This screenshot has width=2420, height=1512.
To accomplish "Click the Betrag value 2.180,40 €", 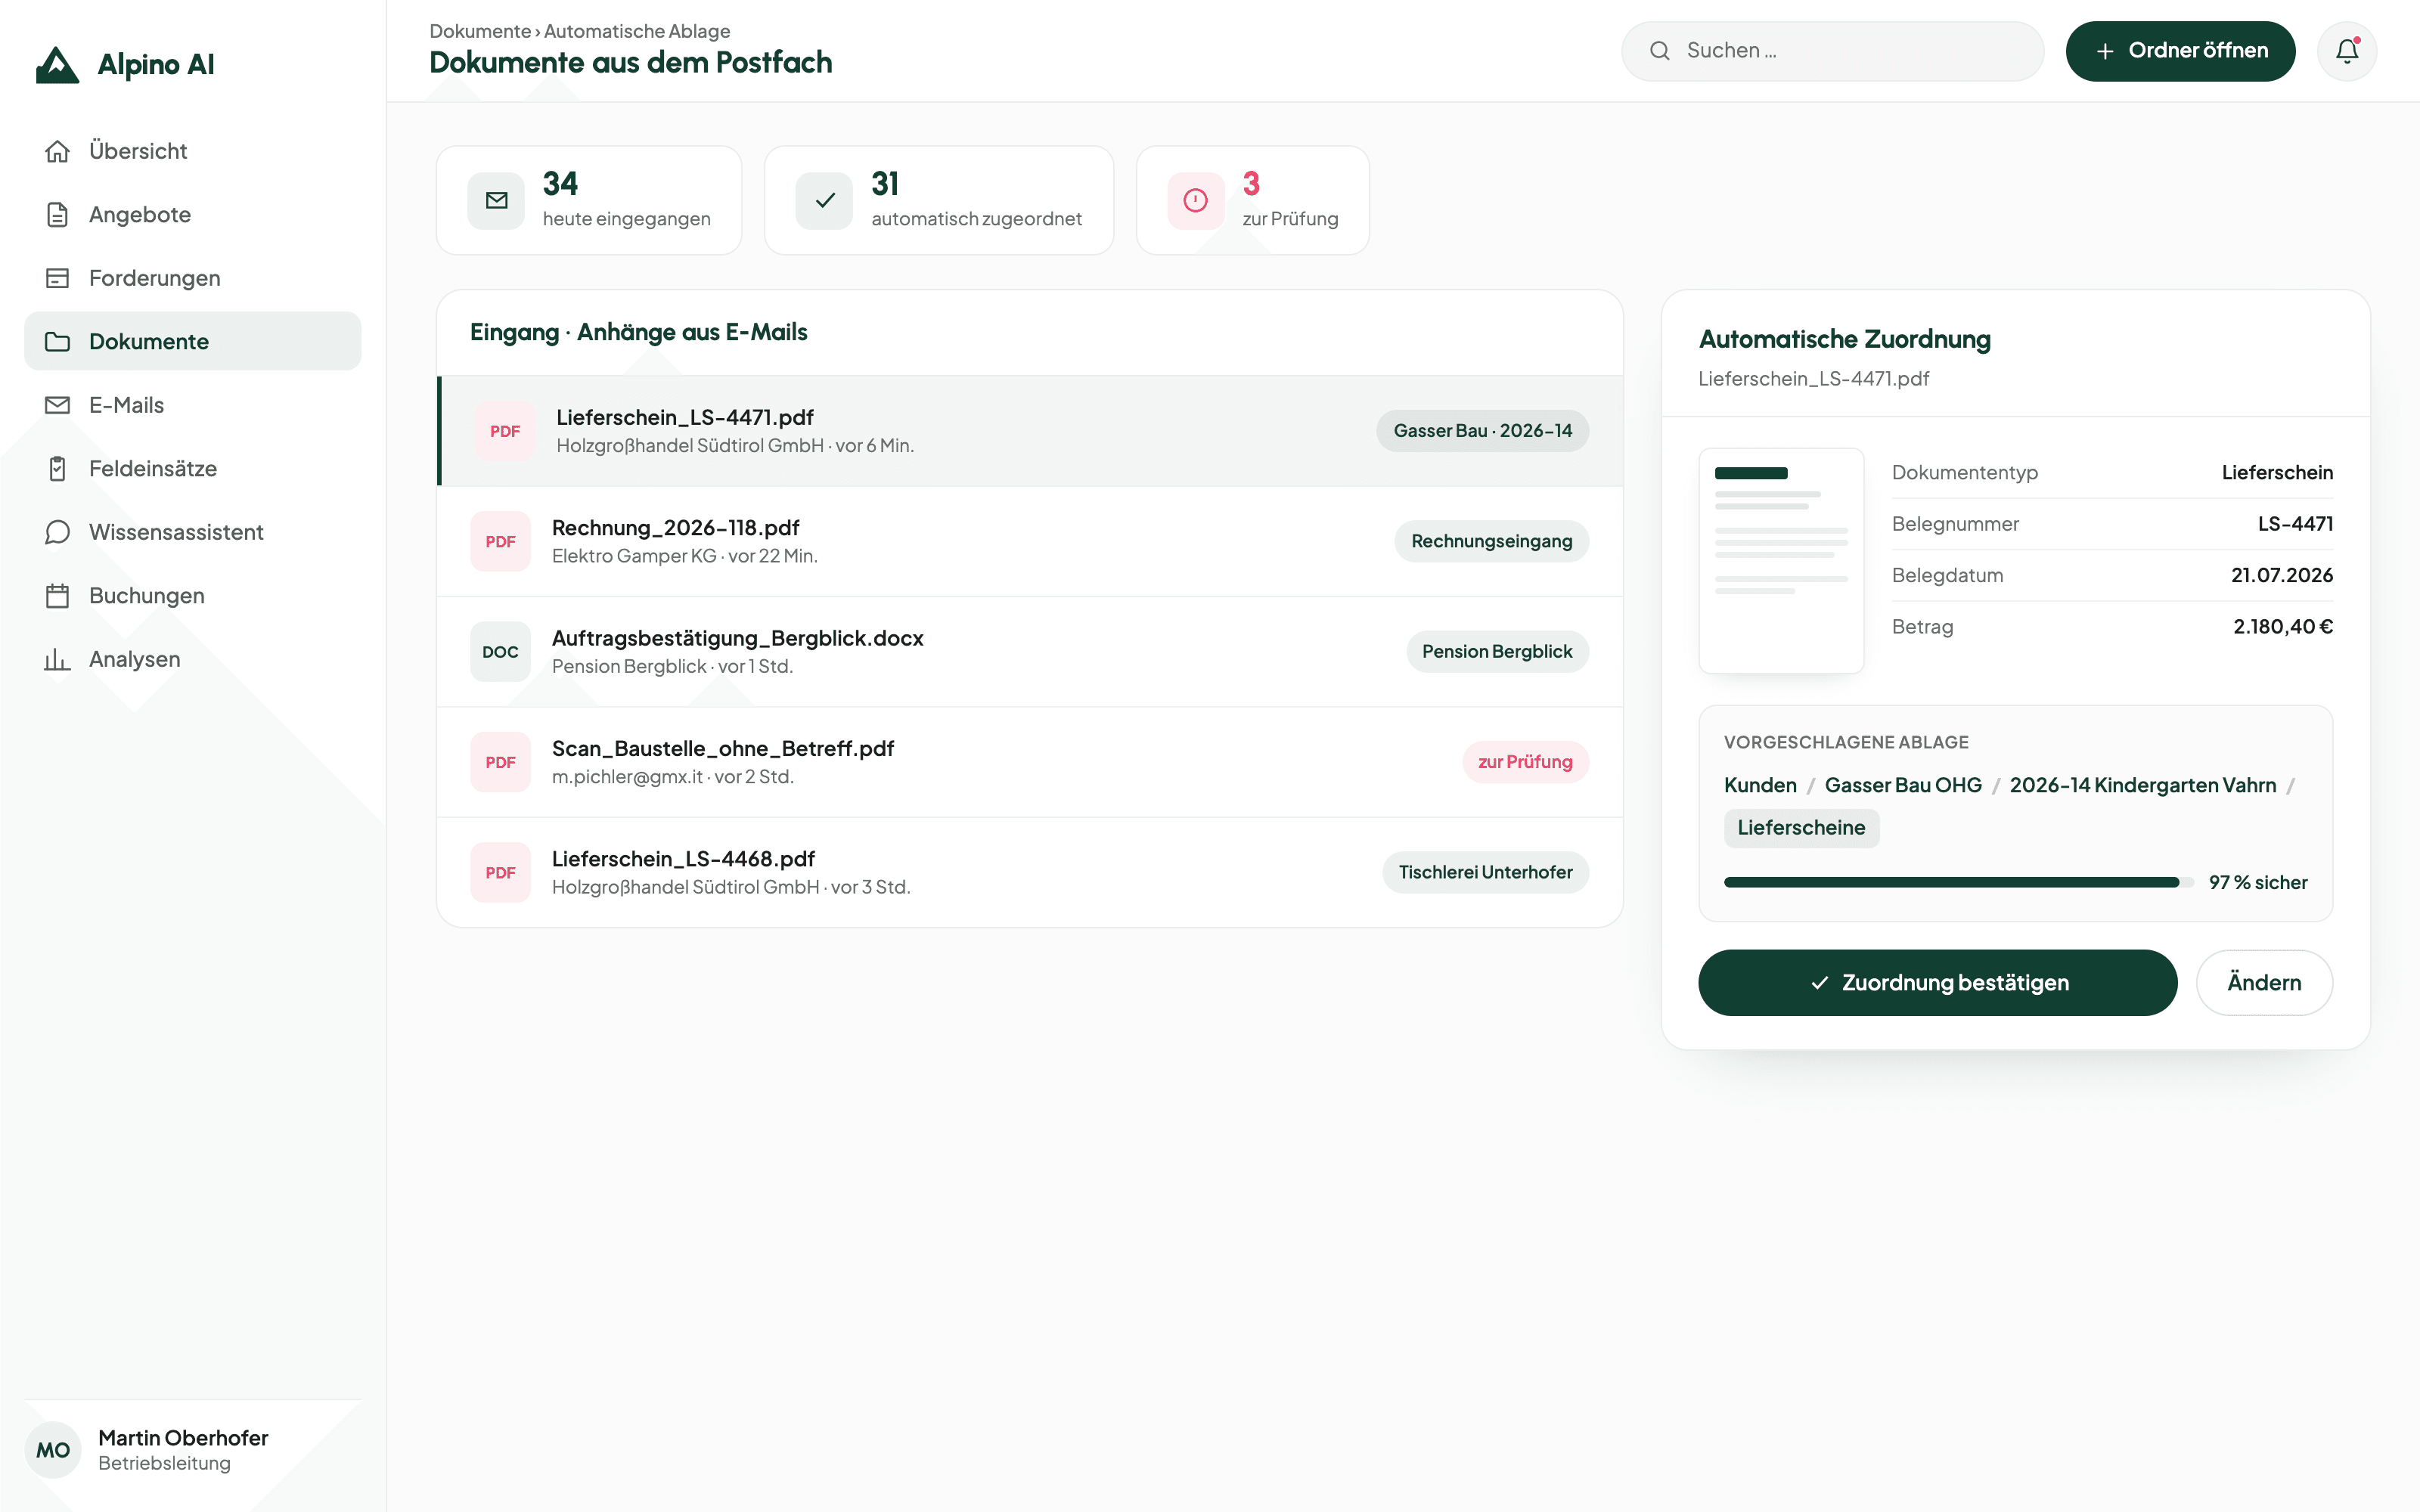I will pyautogui.click(x=2282, y=627).
